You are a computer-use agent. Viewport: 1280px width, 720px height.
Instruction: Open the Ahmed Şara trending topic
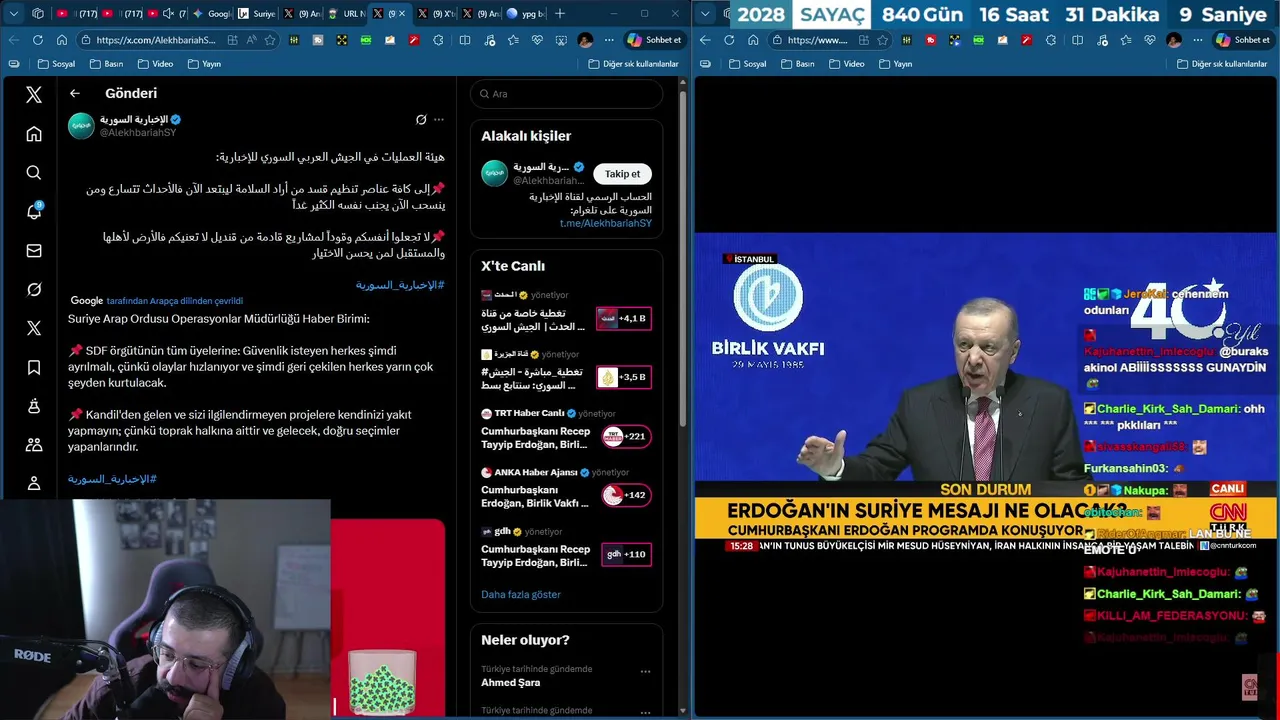point(510,682)
